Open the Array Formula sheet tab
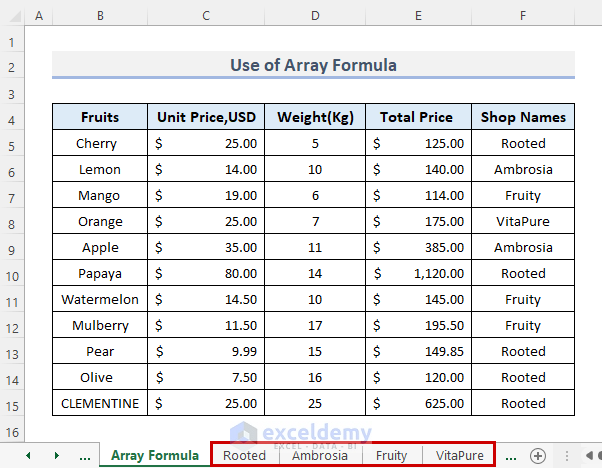Image resolution: width=602 pixels, height=468 pixels. click(155, 455)
